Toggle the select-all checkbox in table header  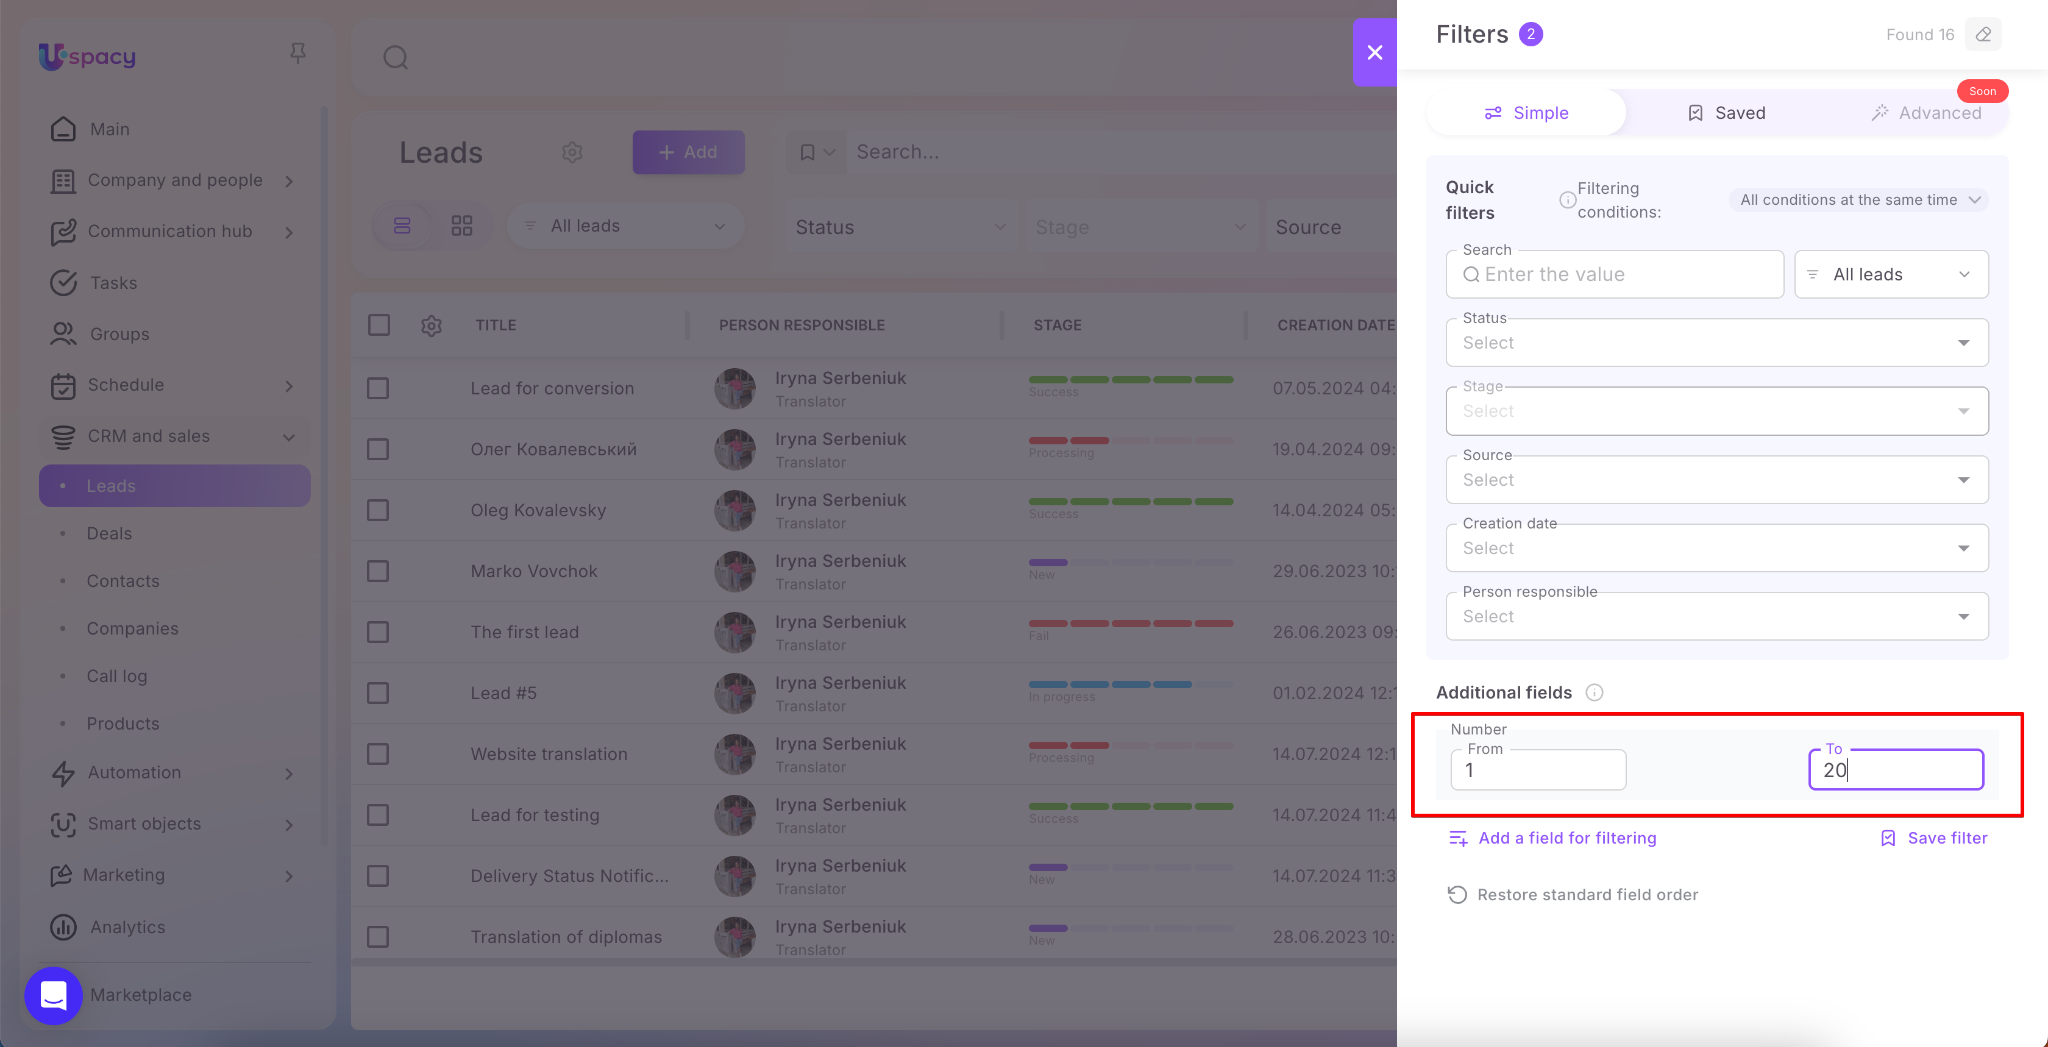coord(379,325)
